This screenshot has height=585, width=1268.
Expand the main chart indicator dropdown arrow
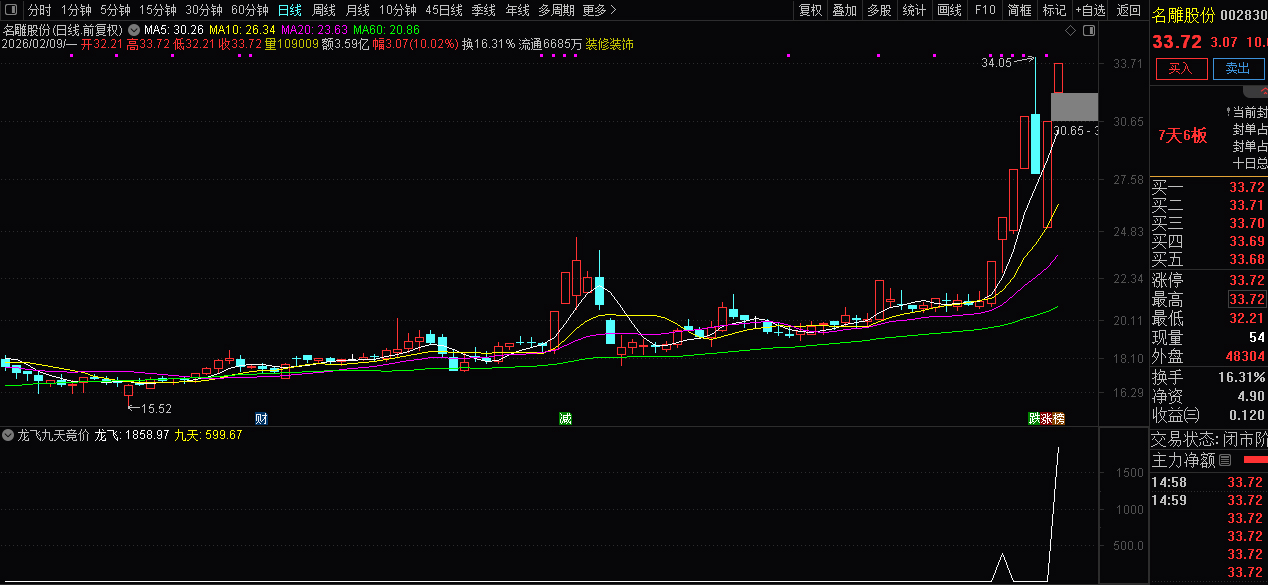[x=133, y=31]
